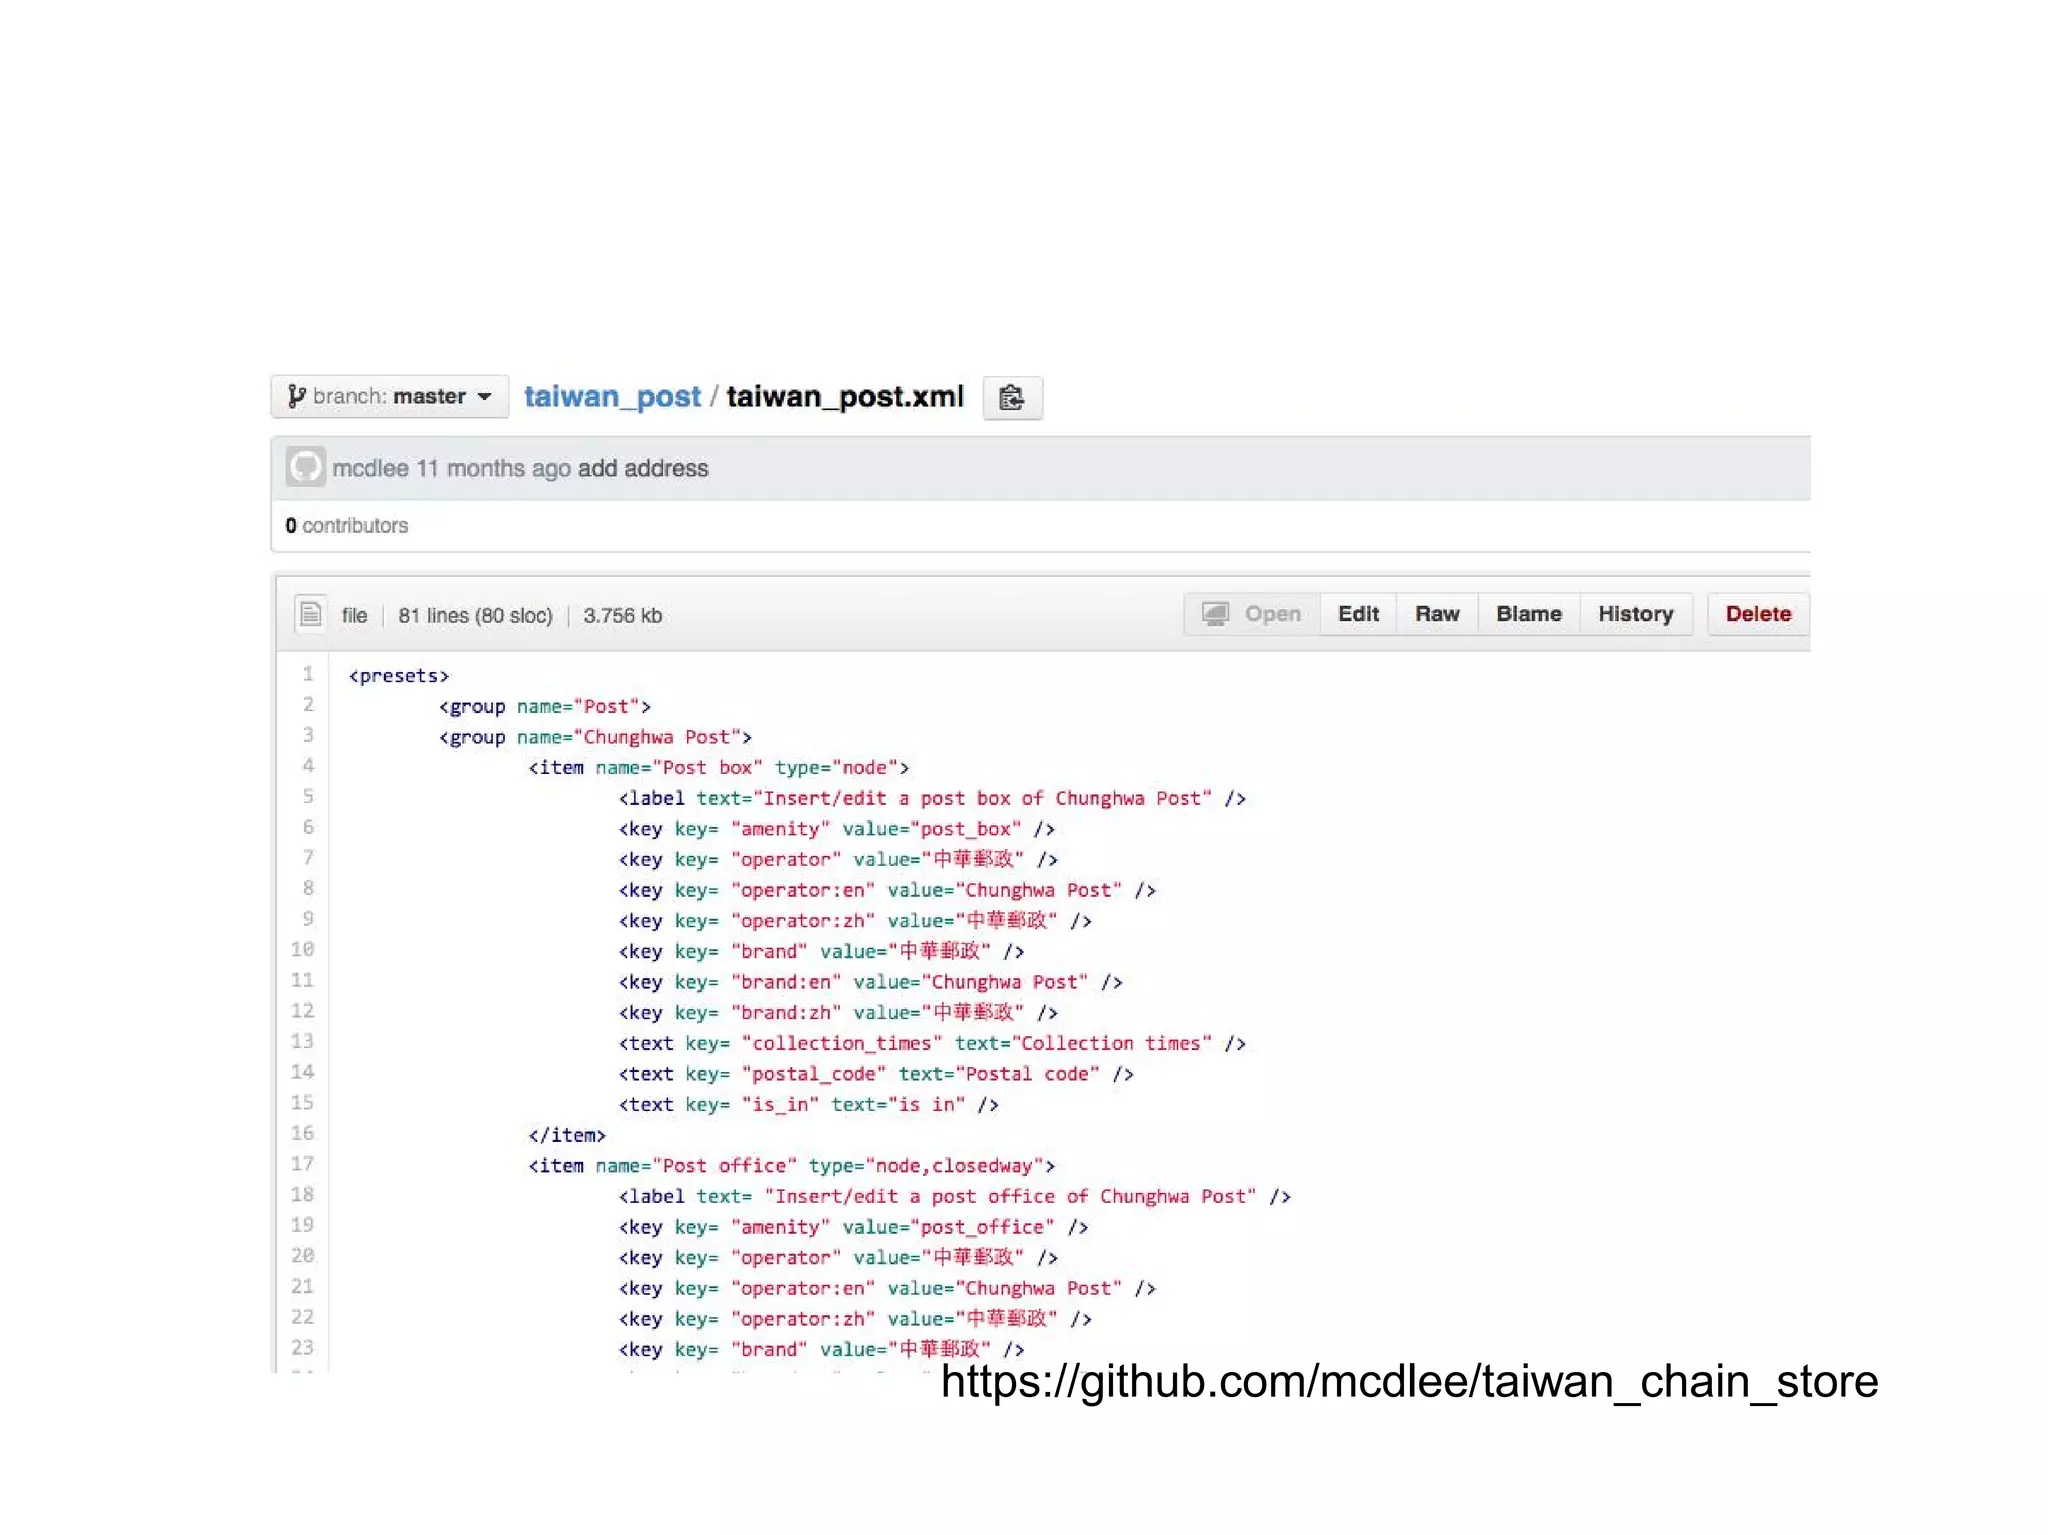This screenshot has height=1535, width=2048.
Task: Open the Blame view
Action: click(x=1528, y=614)
